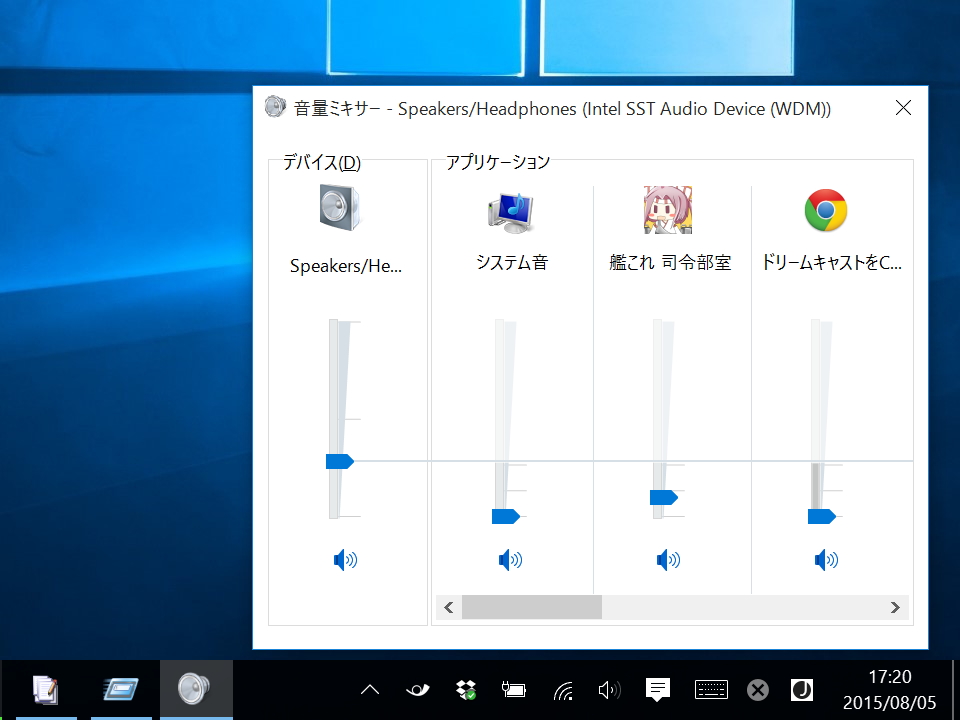Click the Speakers/Headphones device speaker icon

click(x=336, y=208)
